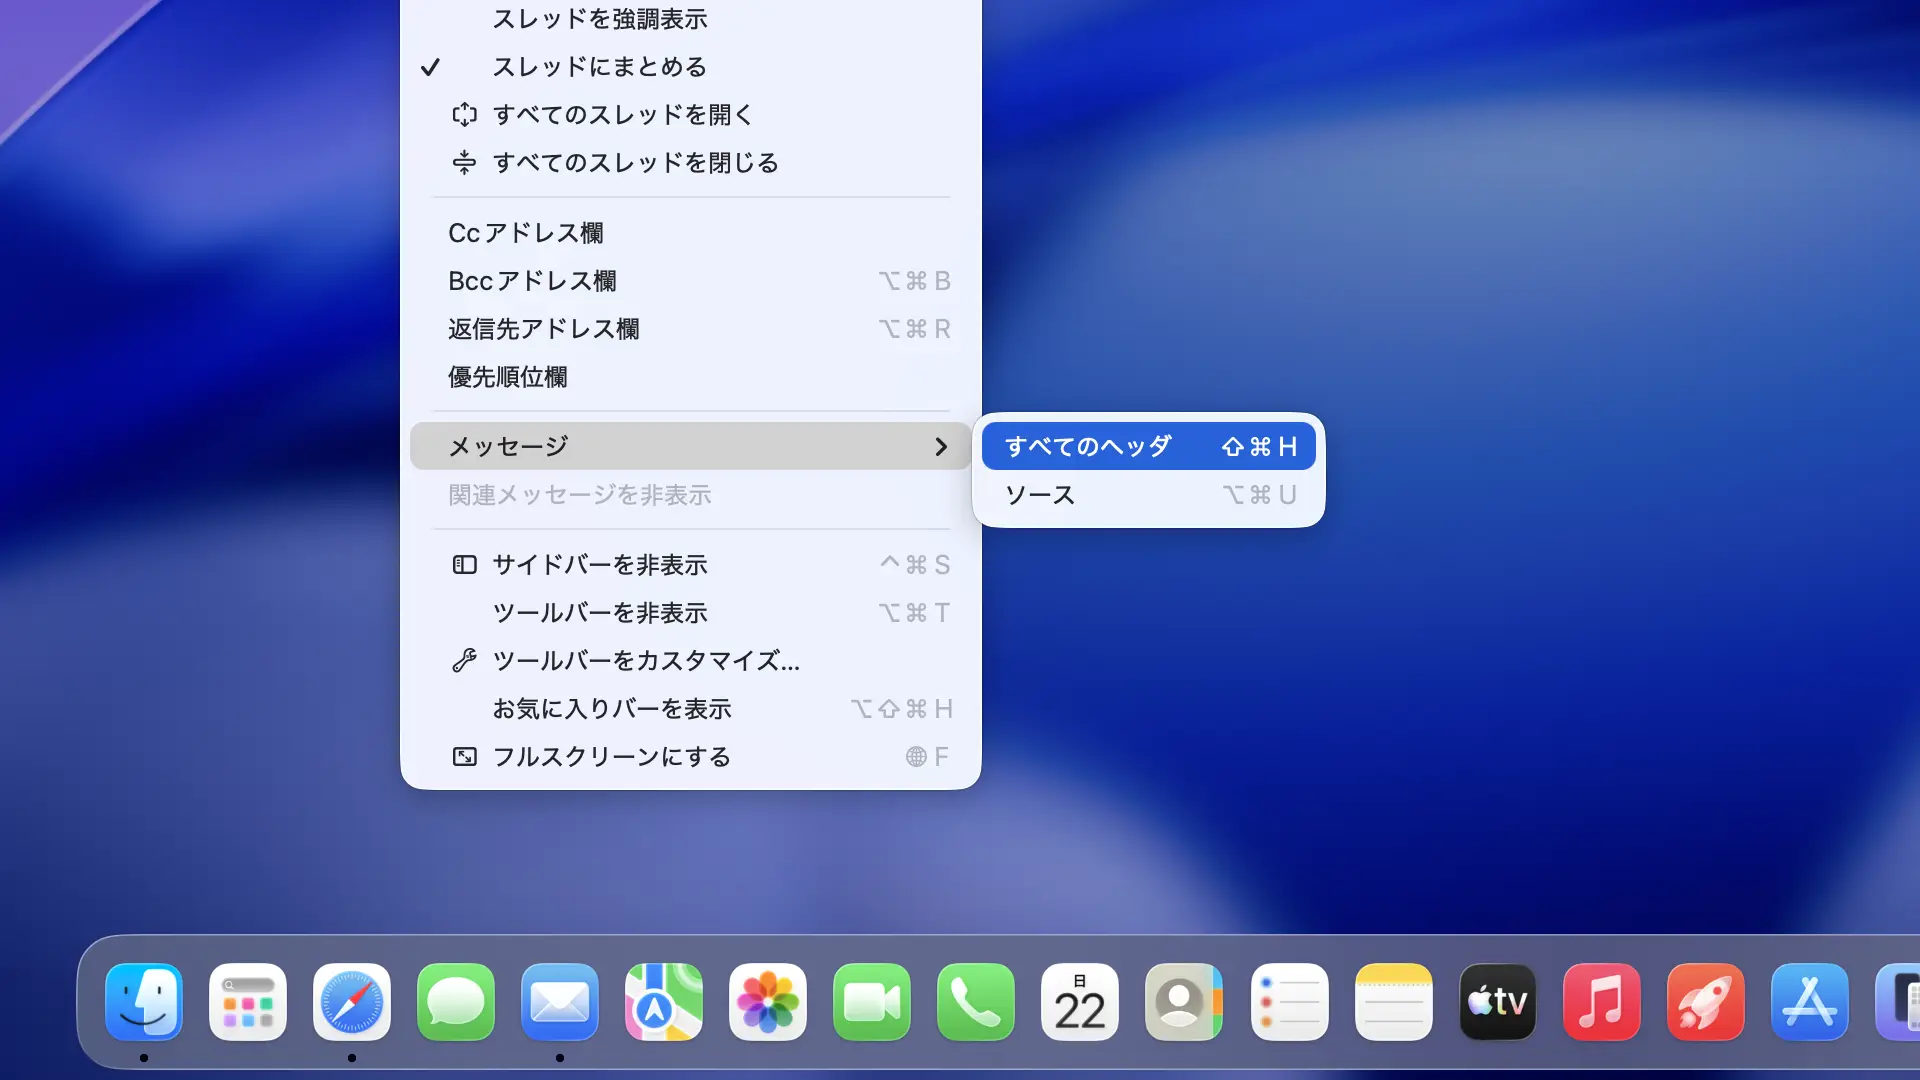Open the Launchpad apps grid in the Dock
Screen dimensions: 1920x1080
(x=247, y=1002)
